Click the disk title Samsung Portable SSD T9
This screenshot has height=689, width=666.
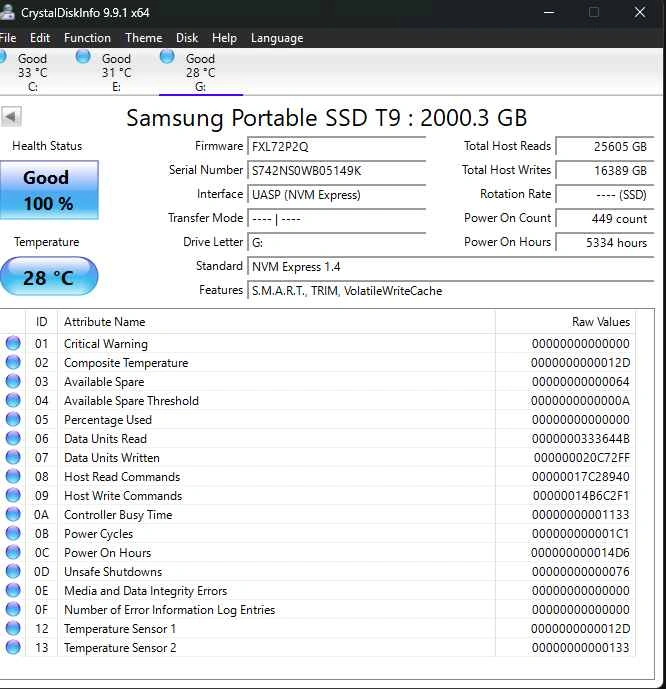[x=326, y=118]
